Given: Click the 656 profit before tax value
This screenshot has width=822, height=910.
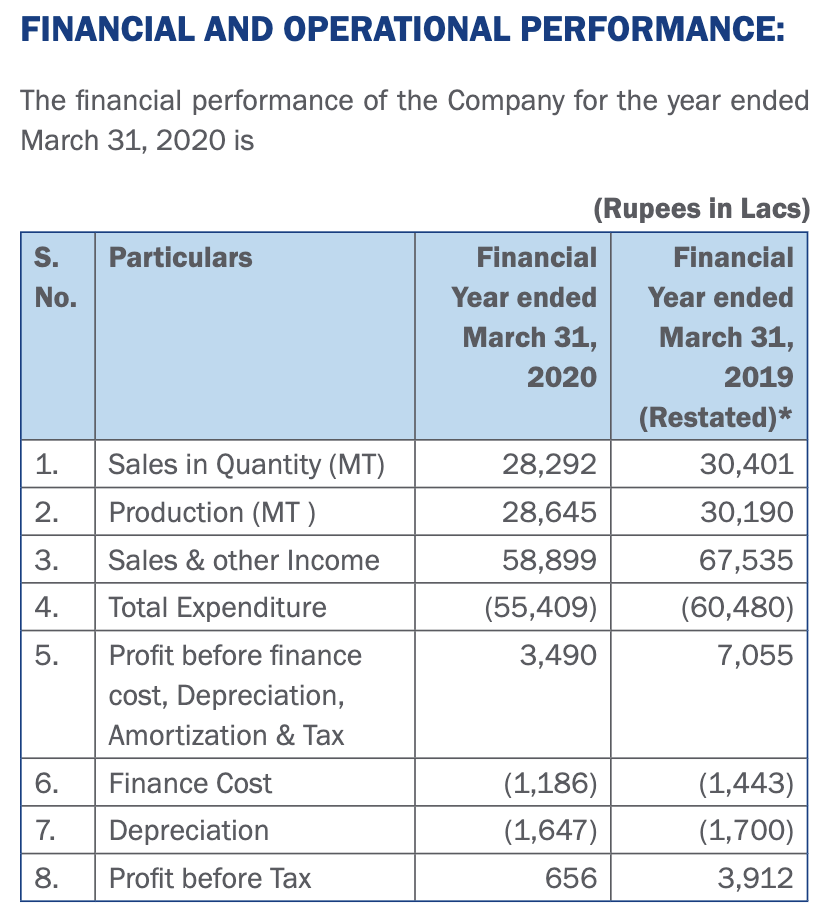Looking at the screenshot, I should 571,879.
